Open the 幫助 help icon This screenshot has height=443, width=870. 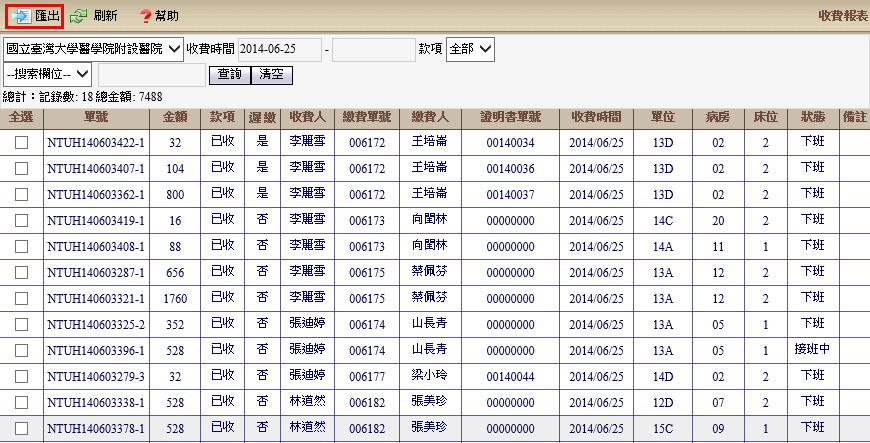click(145, 16)
